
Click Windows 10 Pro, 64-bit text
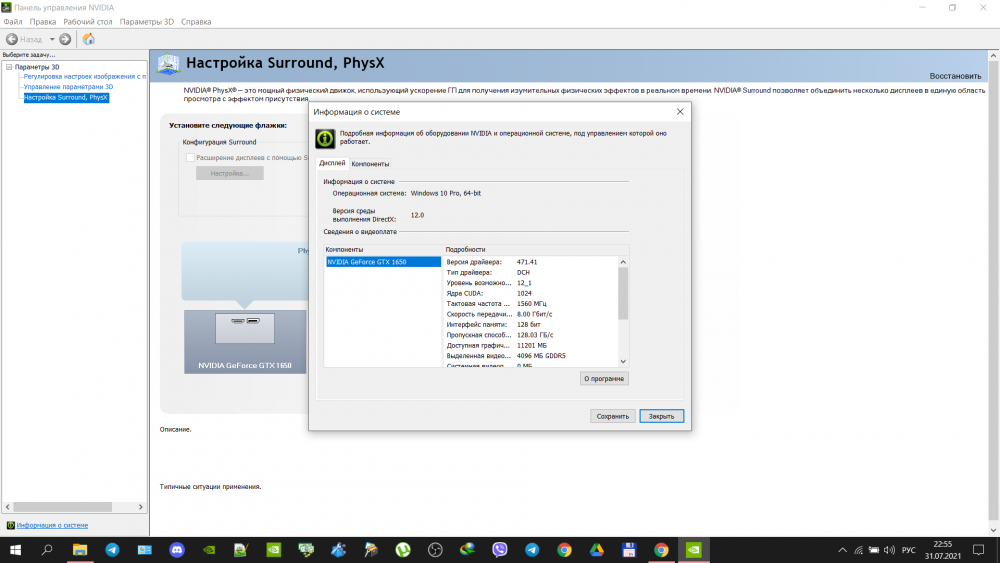pyautogui.click(x=446, y=193)
